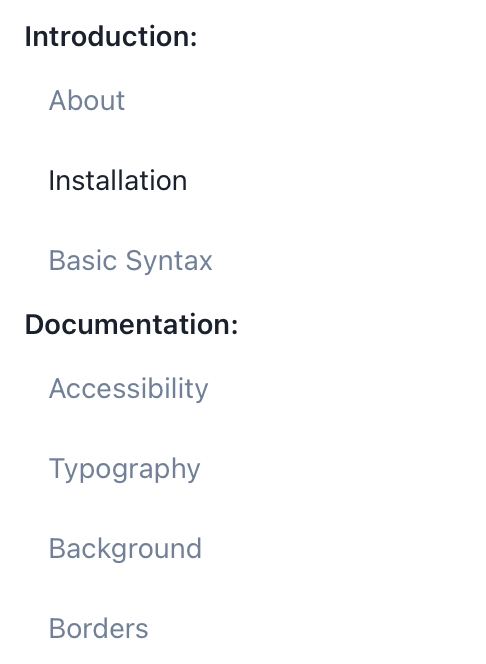Select the Installation sidebar item
This screenshot has height=664, width=486.
pyautogui.click(x=118, y=181)
